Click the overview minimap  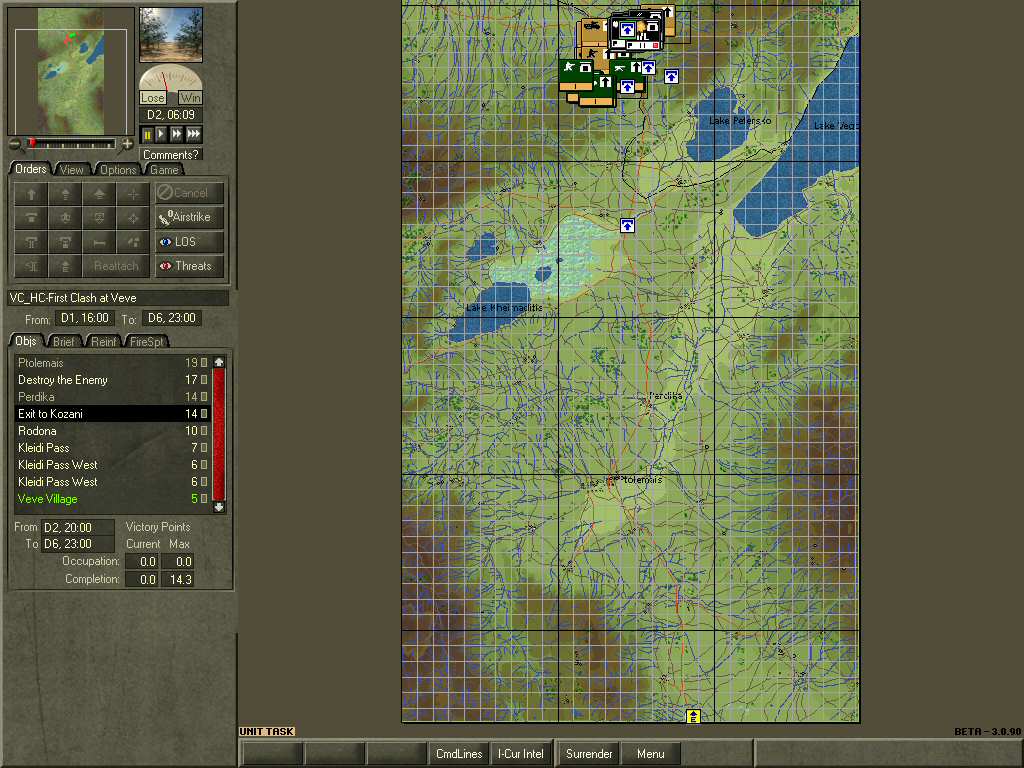71,71
